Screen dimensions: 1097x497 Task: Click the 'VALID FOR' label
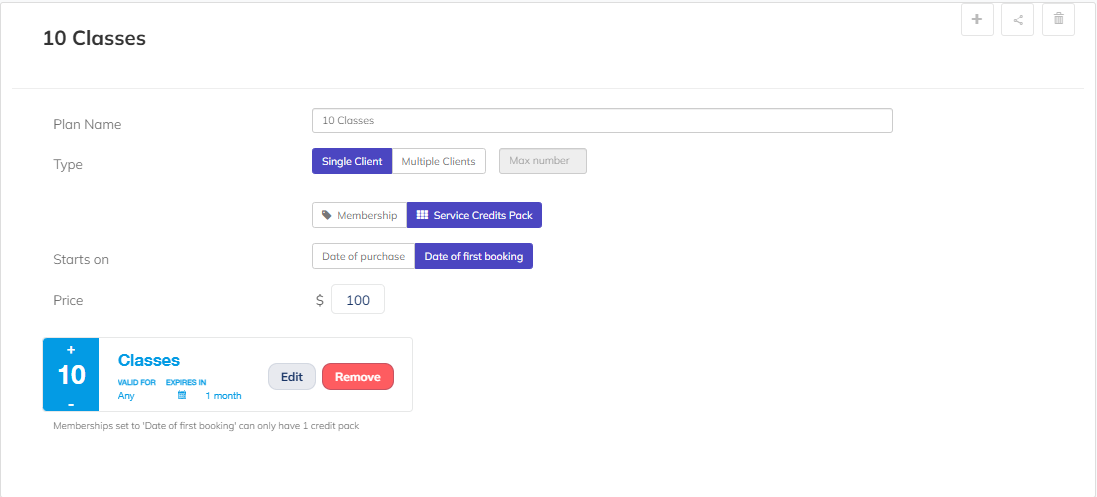pos(136,383)
